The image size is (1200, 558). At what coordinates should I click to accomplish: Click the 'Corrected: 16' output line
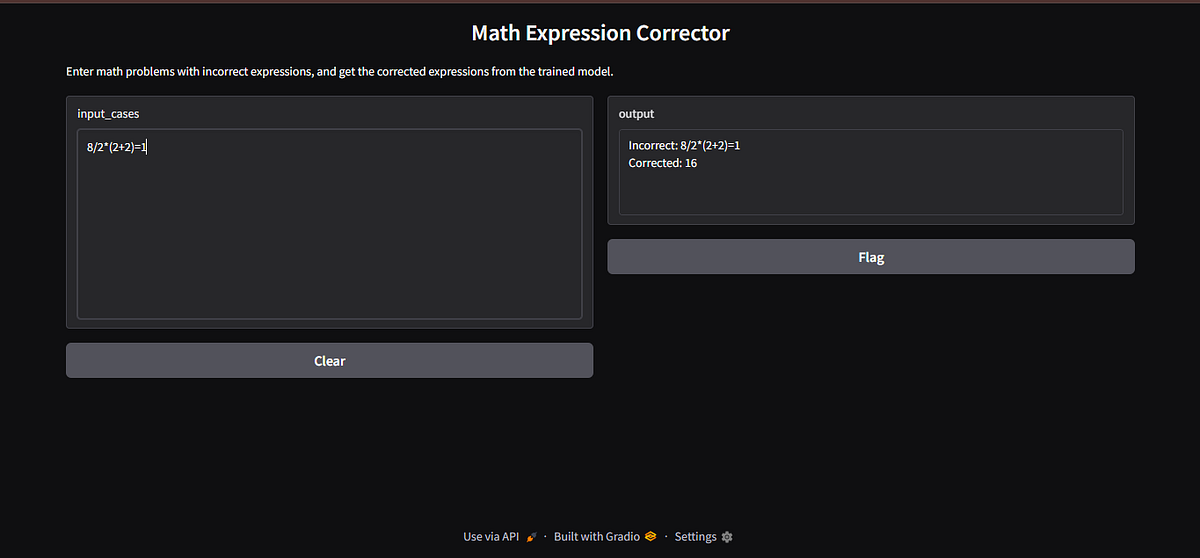click(x=663, y=163)
